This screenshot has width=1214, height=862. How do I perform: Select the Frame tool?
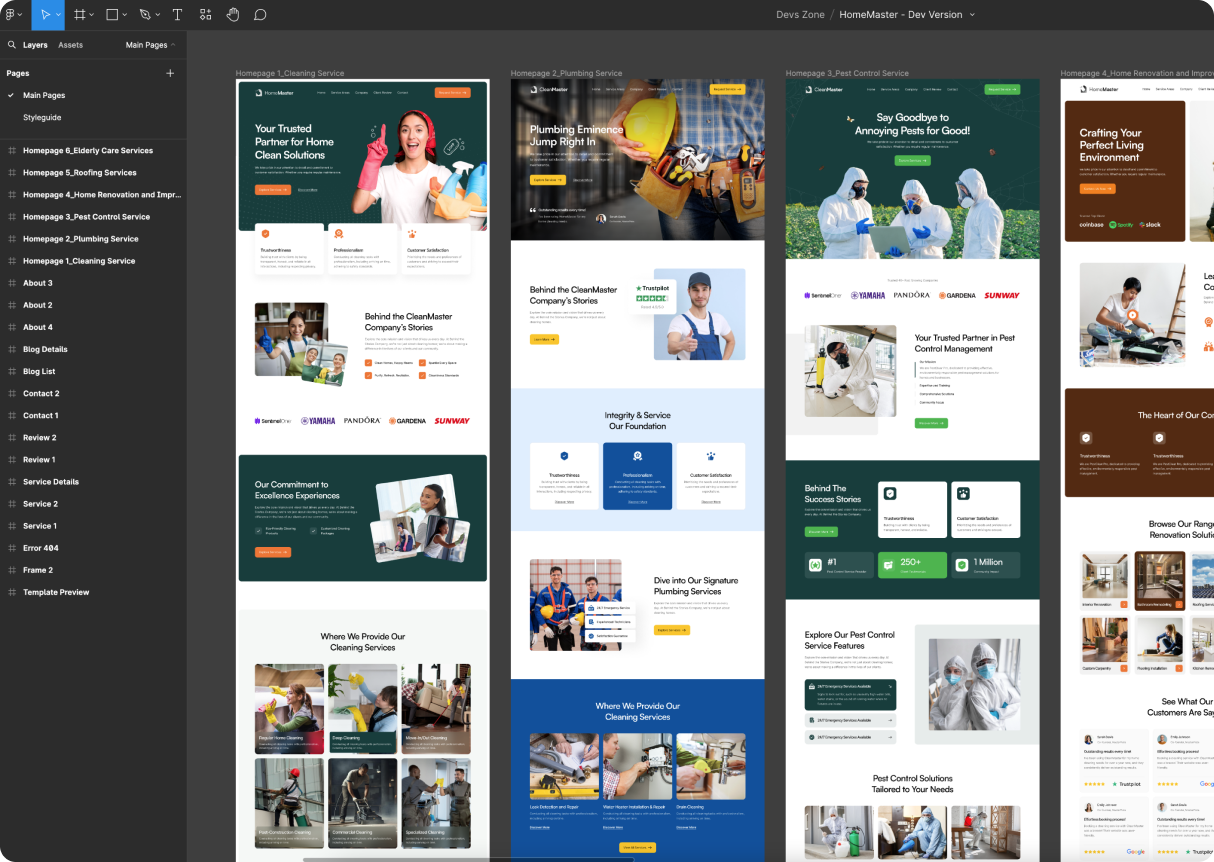[x=80, y=15]
